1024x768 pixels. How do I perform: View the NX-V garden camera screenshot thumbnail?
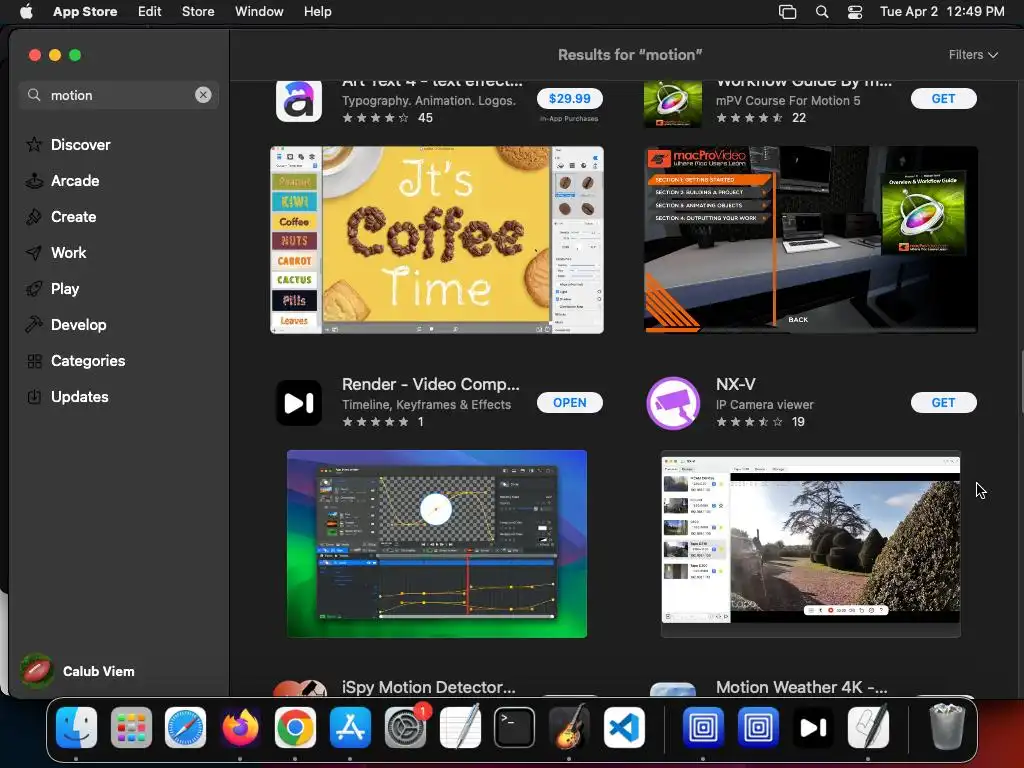tap(810, 544)
